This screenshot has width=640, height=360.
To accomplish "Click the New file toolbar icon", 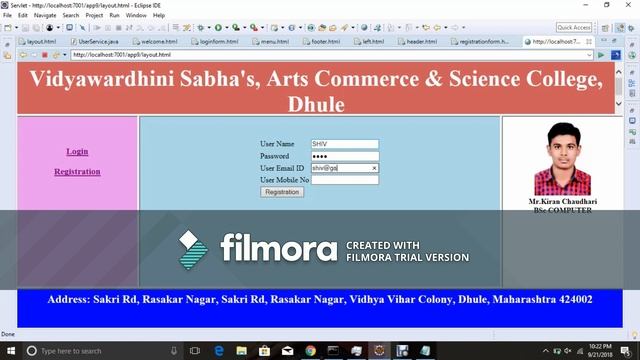I will tap(8, 28).
